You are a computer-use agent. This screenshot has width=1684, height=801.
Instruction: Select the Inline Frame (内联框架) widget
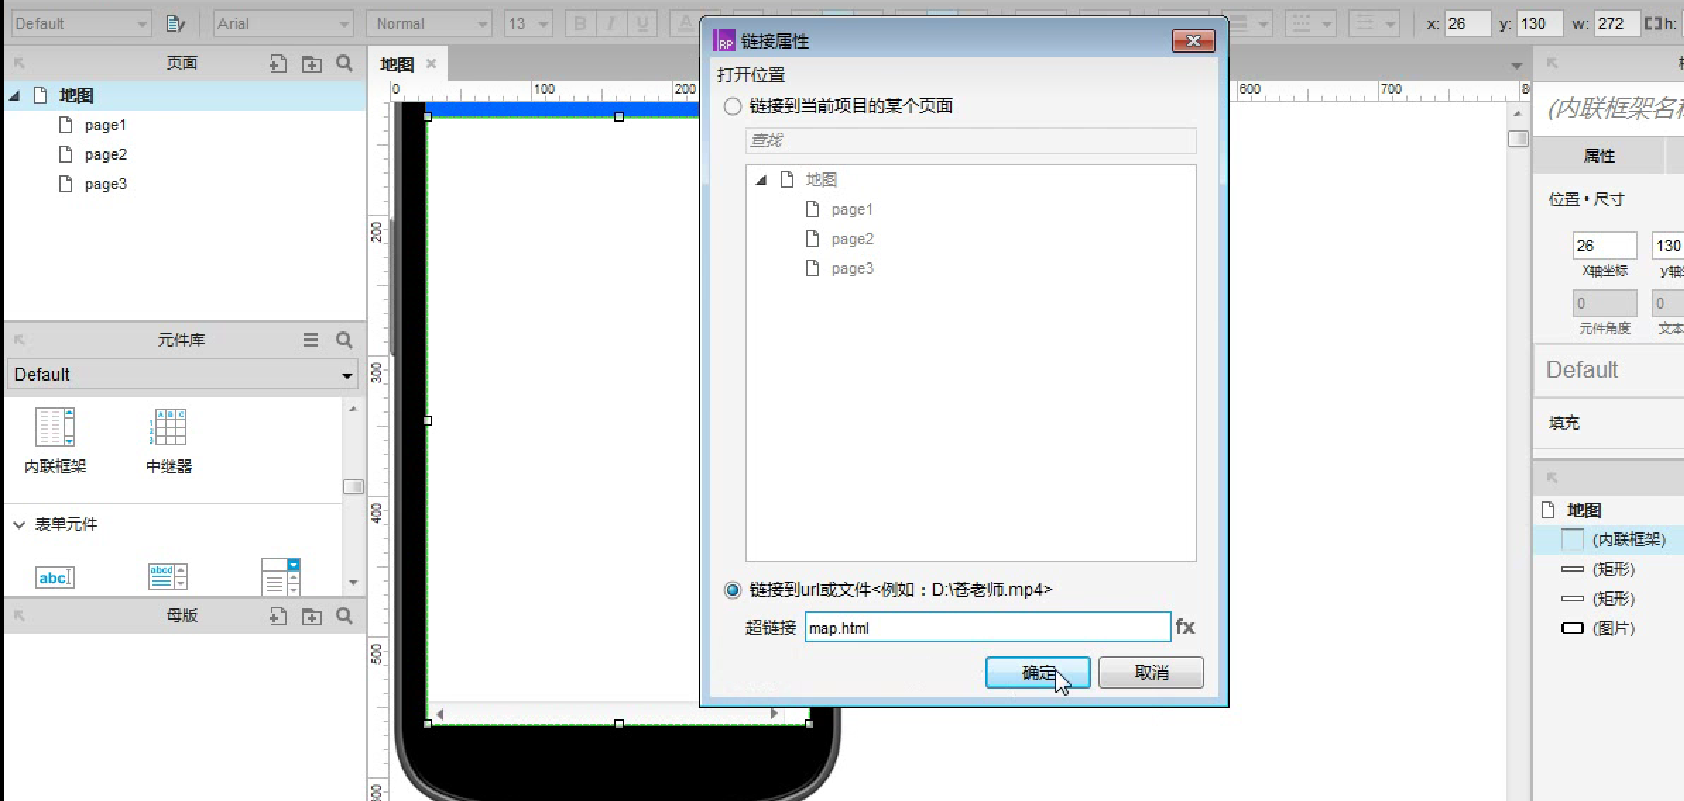55,440
